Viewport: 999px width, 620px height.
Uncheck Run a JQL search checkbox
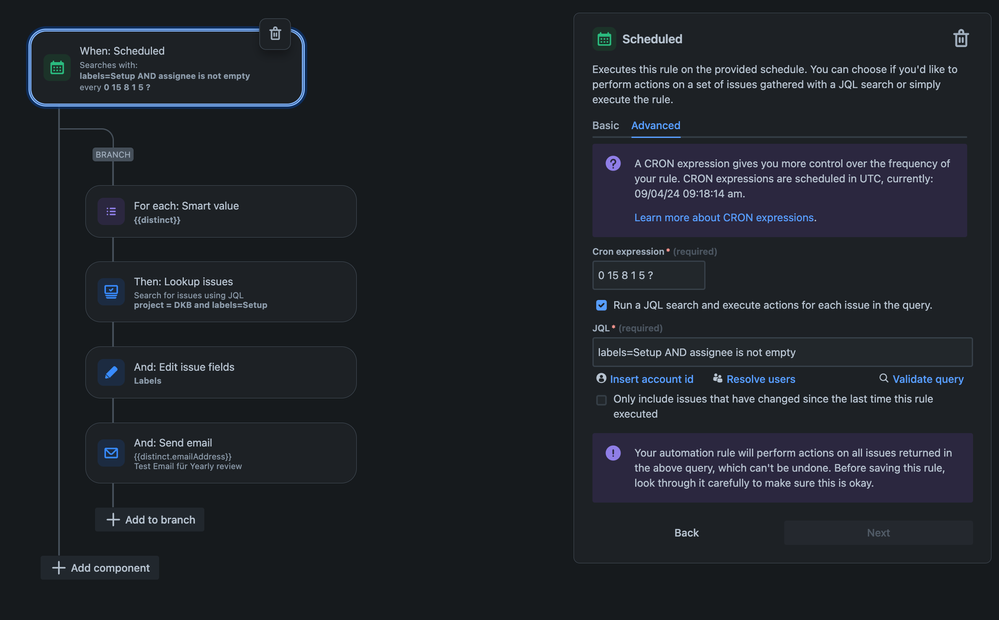point(601,305)
